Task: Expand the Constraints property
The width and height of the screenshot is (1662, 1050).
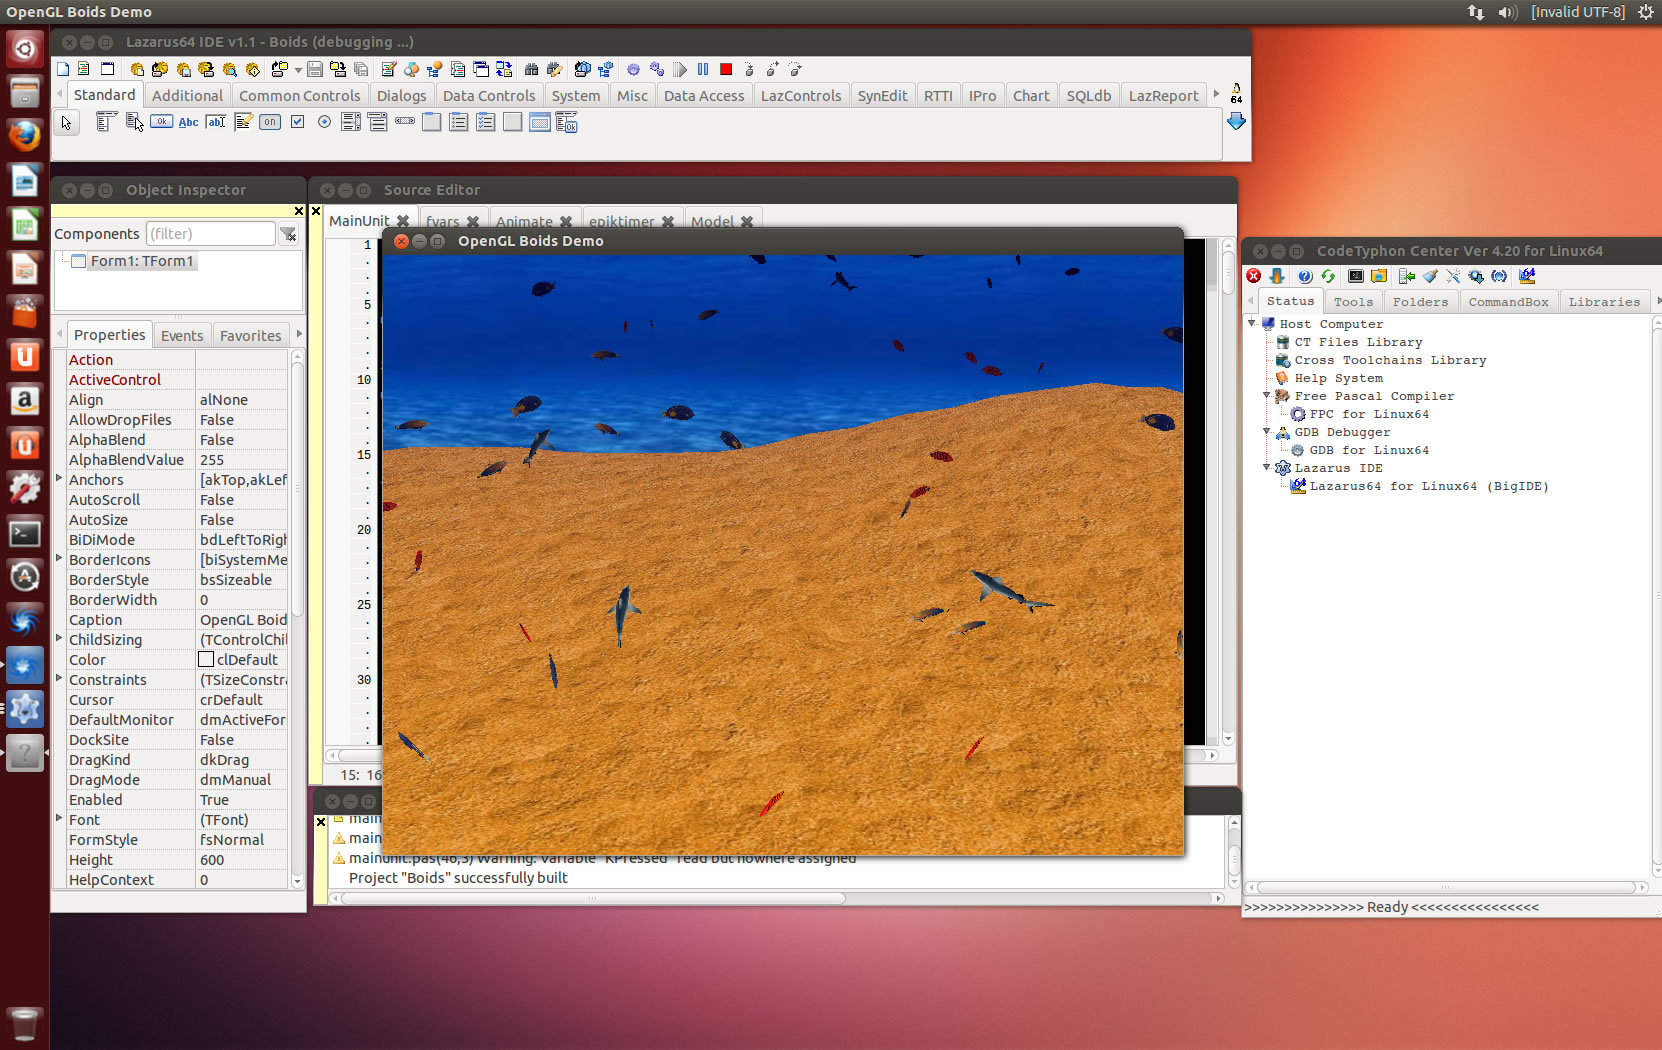Action: tap(60, 679)
